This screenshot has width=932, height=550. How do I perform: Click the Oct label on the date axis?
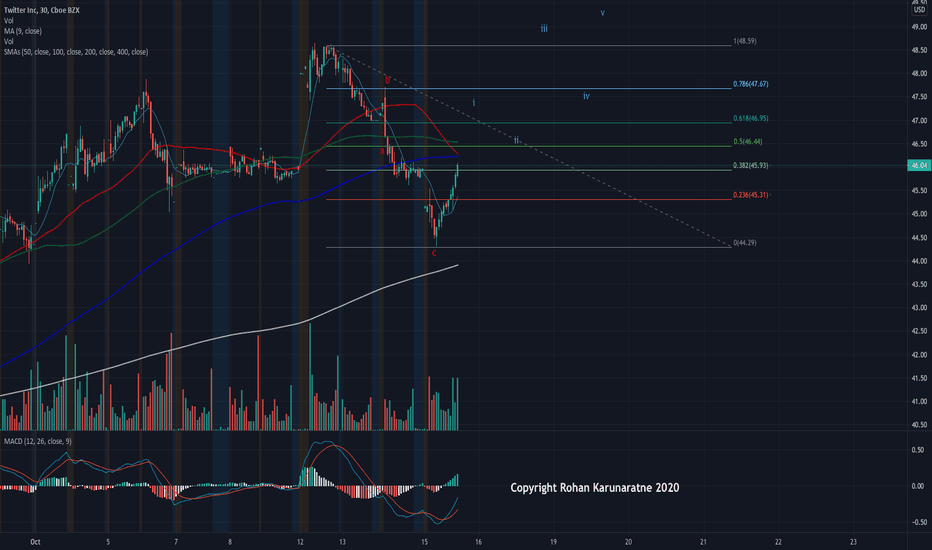click(35, 542)
